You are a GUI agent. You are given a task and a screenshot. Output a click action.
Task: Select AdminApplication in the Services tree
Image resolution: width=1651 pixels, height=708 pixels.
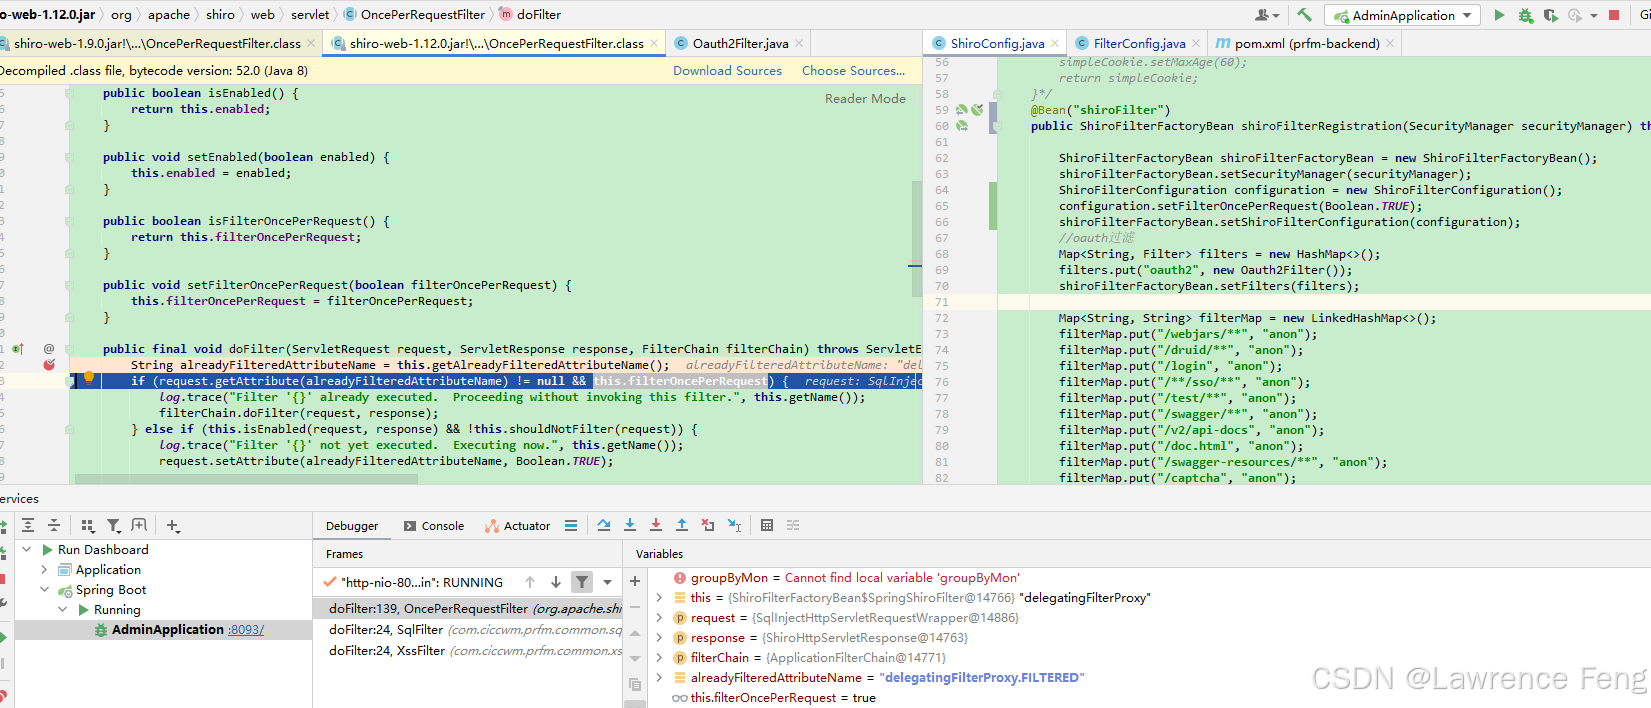coord(167,630)
